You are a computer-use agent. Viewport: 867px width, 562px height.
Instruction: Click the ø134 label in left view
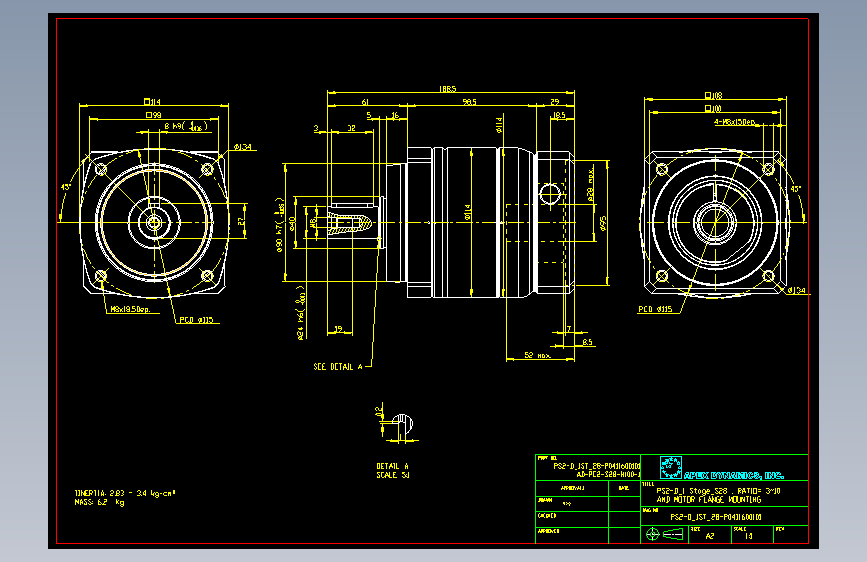pos(242,147)
